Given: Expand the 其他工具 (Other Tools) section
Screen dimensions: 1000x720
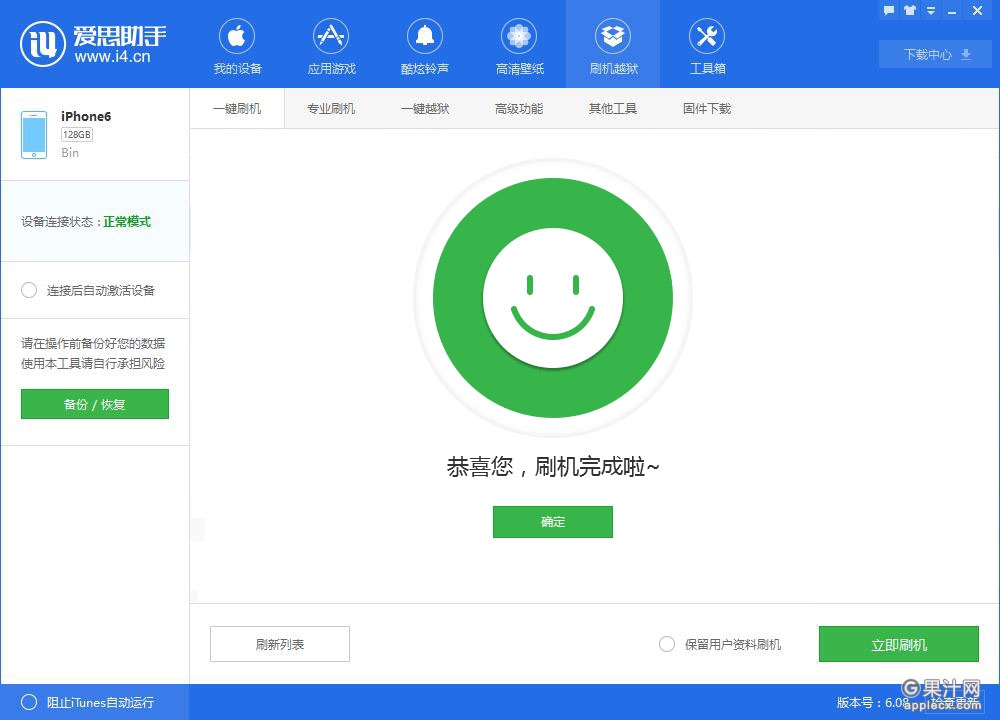Looking at the screenshot, I should 612,108.
